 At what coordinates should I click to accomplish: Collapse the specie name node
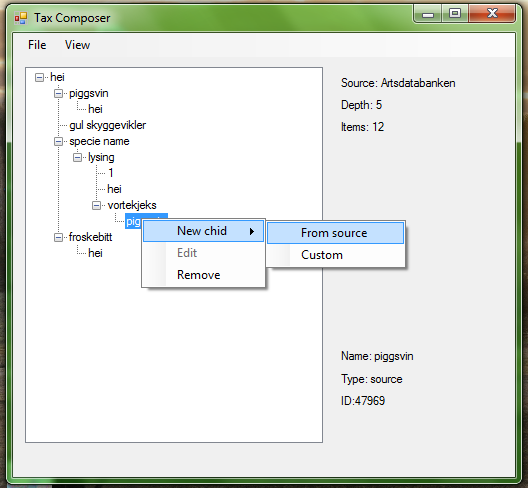(59, 141)
